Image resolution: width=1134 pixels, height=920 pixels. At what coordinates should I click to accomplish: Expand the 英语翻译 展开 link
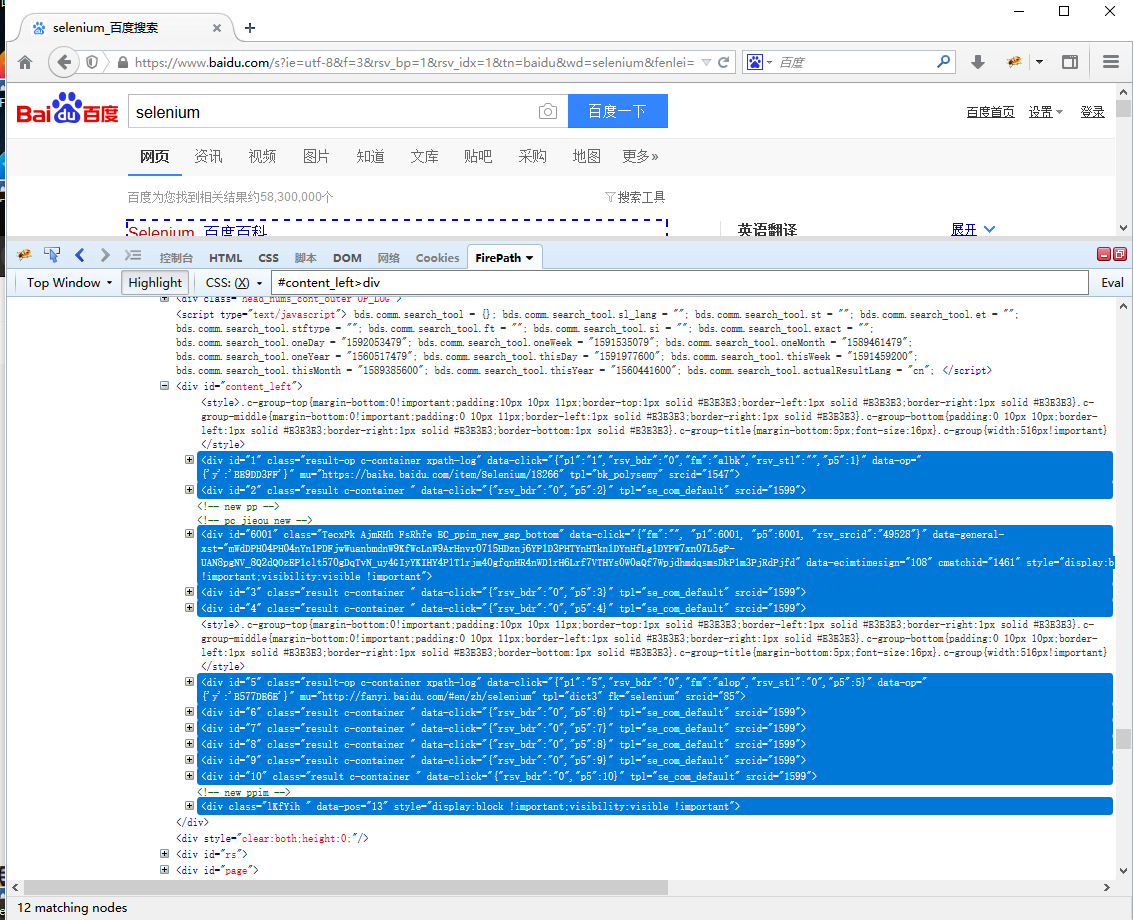coord(973,229)
